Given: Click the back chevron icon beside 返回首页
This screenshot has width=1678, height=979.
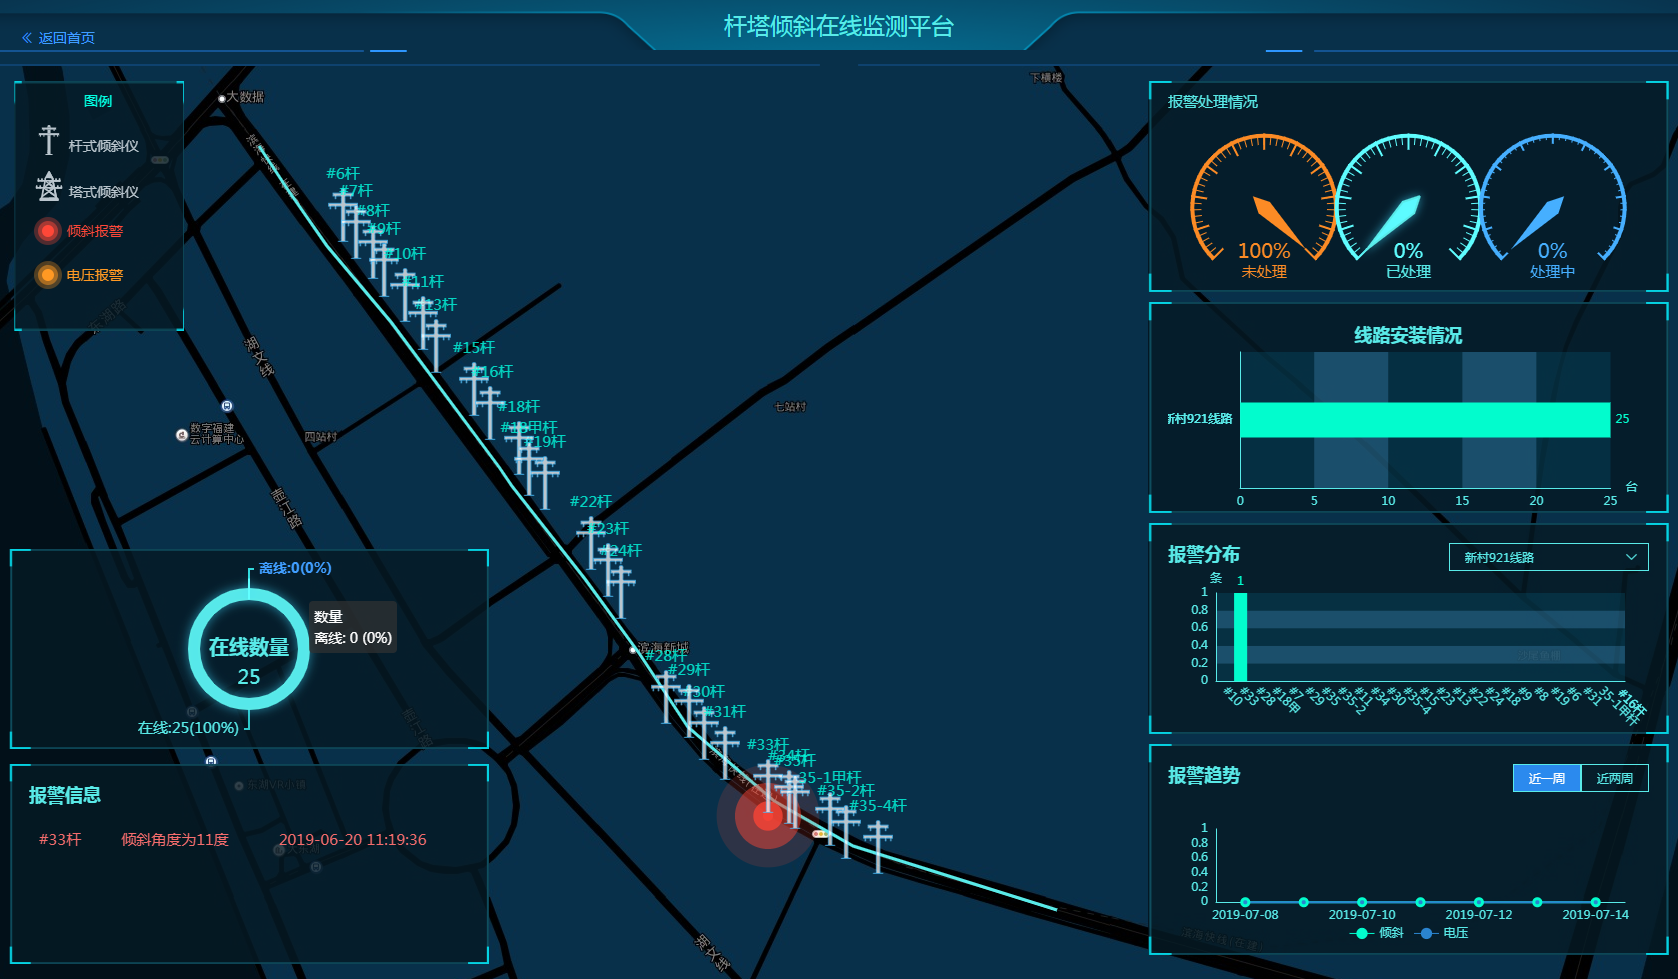Looking at the screenshot, I should pyautogui.click(x=27, y=38).
